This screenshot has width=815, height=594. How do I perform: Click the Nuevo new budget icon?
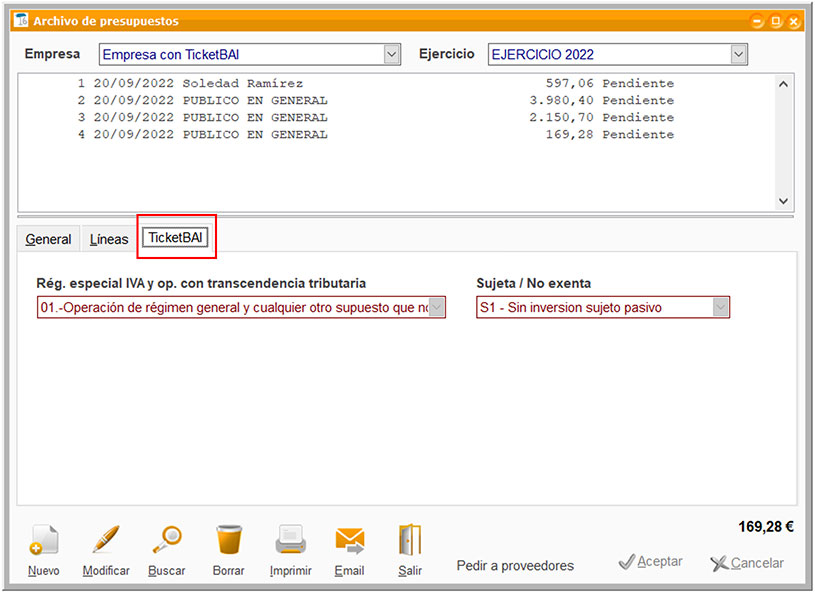pyautogui.click(x=44, y=541)
